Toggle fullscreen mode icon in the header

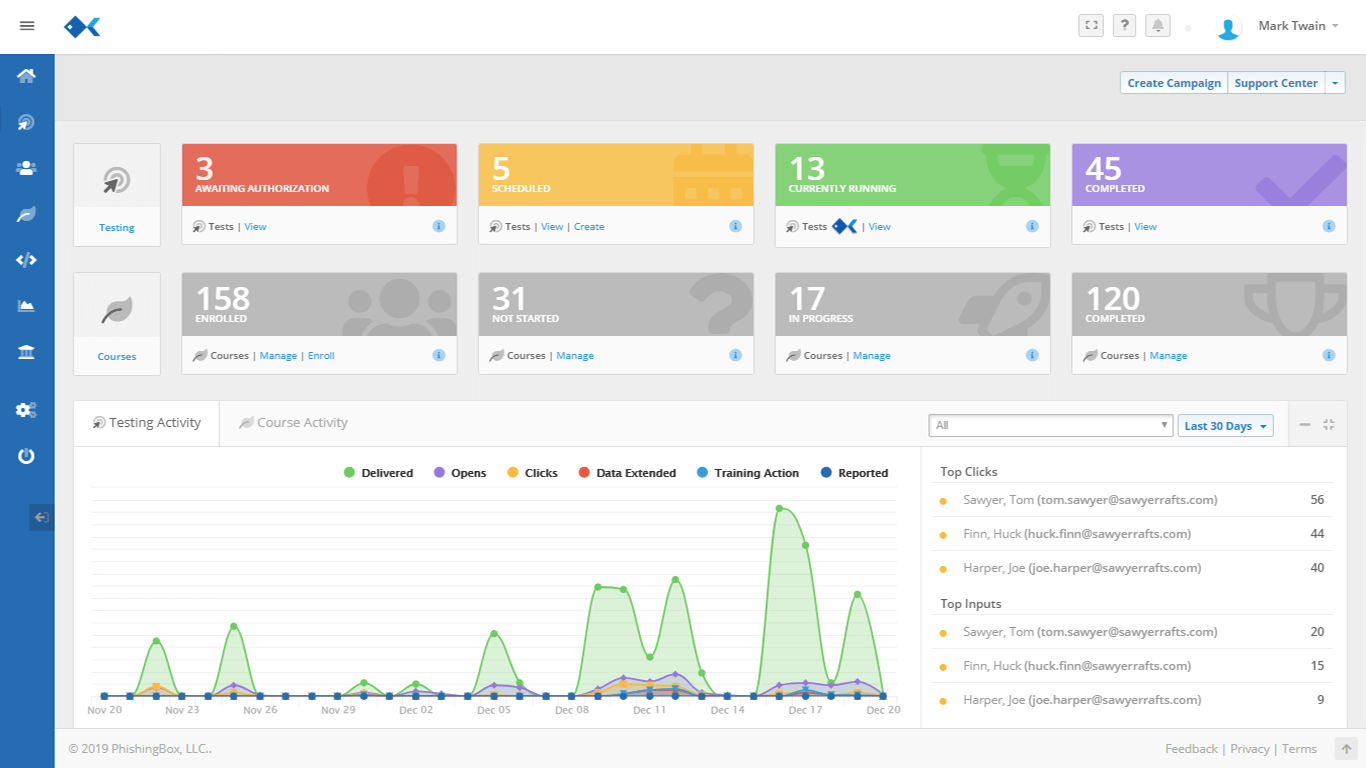1091,26
